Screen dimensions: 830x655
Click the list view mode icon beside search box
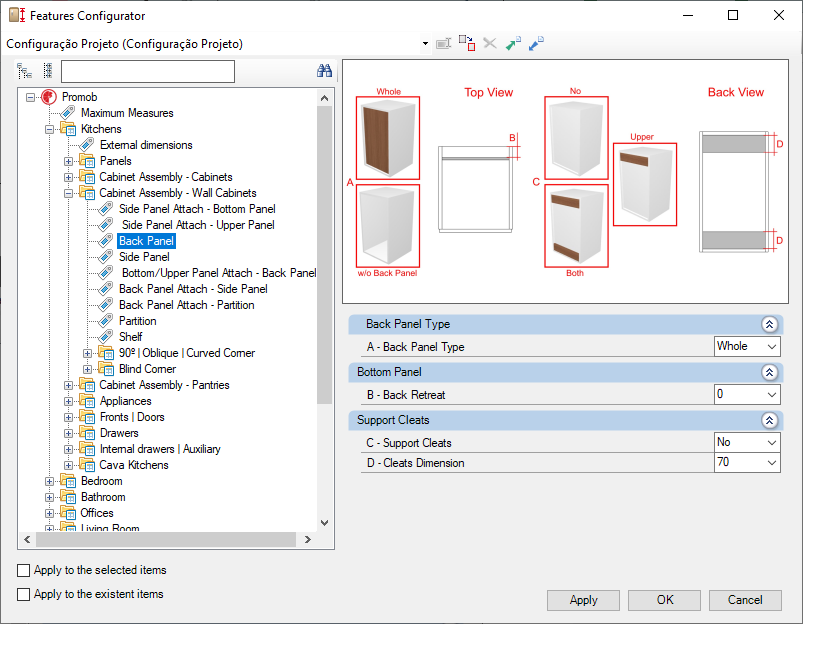(x=48, y=70)
